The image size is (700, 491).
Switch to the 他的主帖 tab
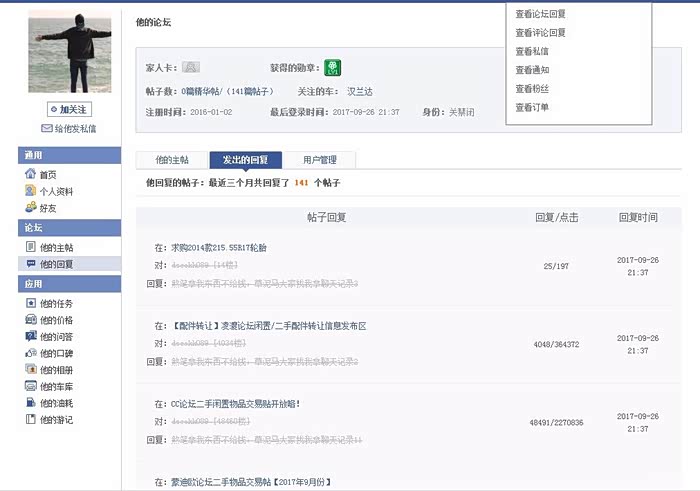[x=171, y=160]
